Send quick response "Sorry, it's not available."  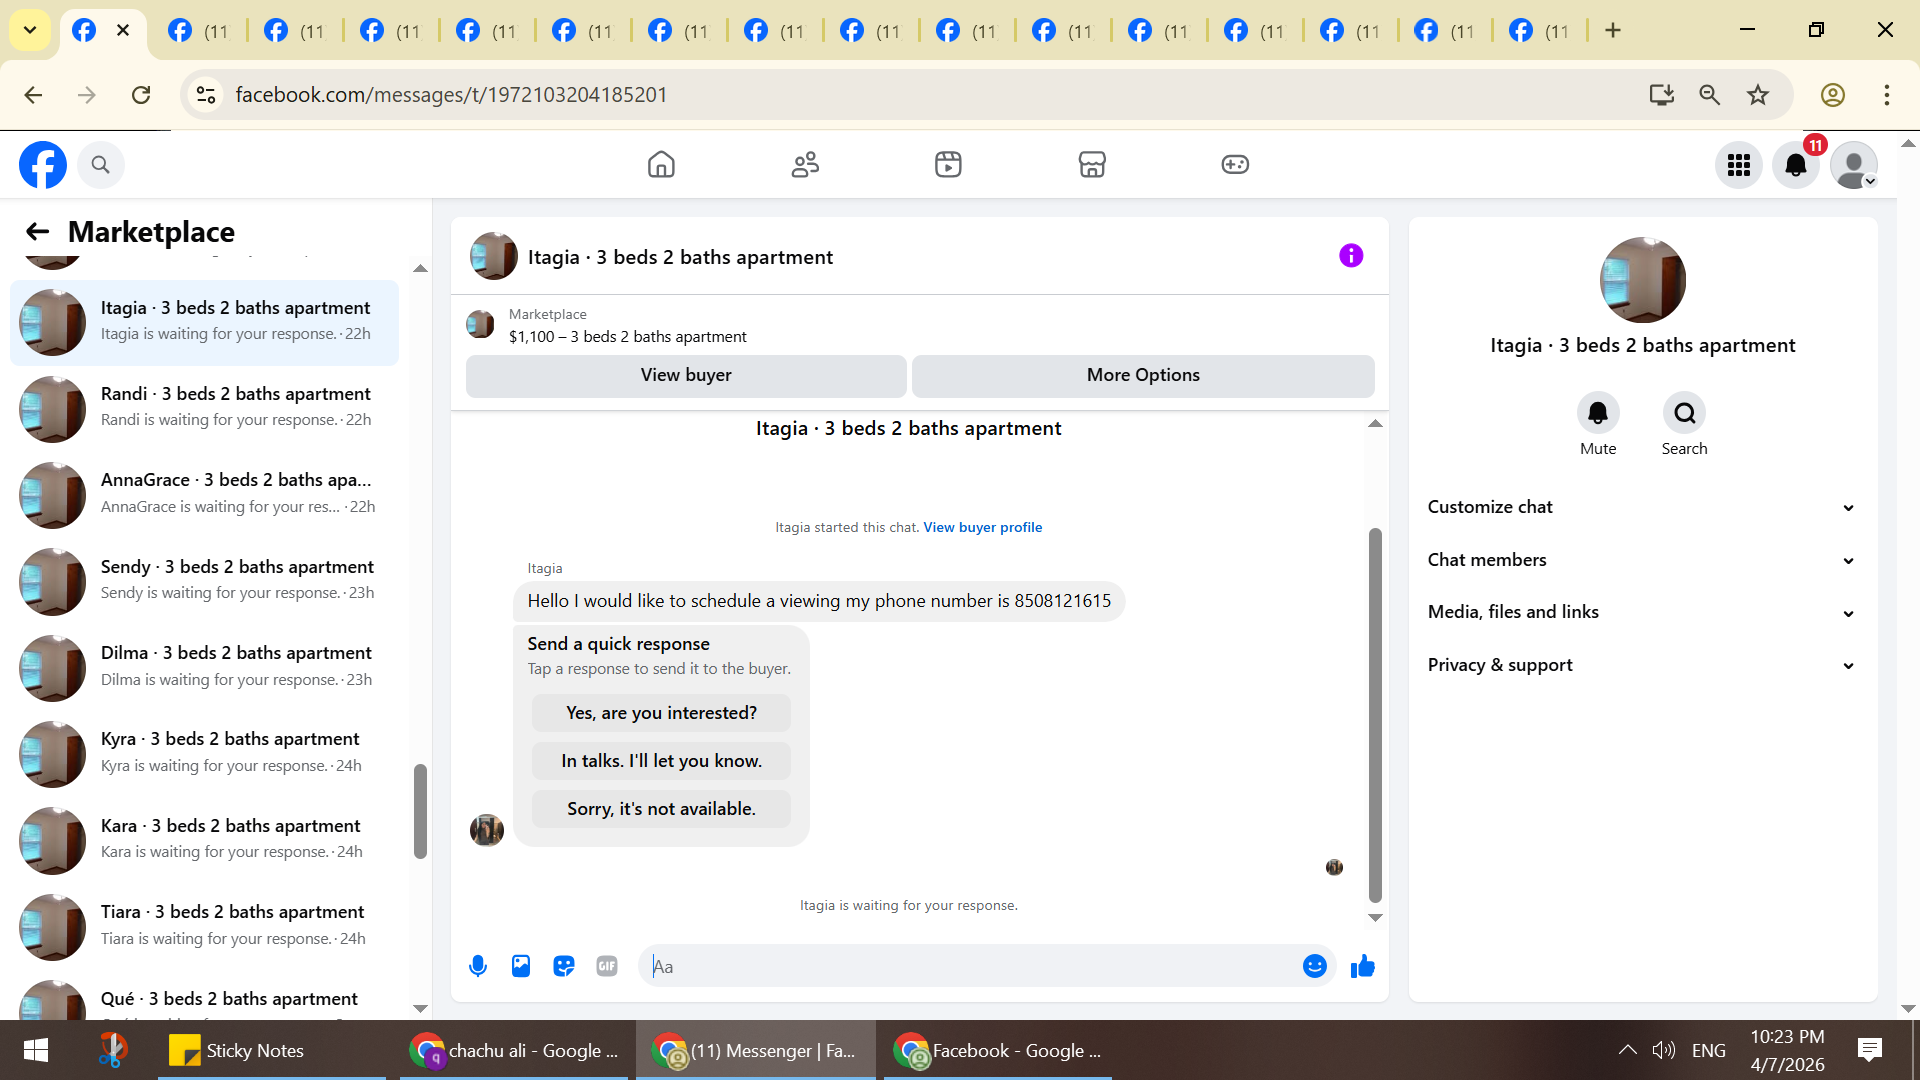point(661,809)
